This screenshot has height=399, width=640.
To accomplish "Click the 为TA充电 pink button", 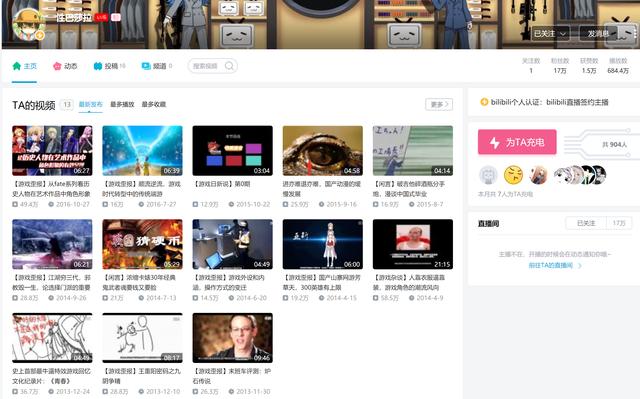I will (x=517, y=142).
